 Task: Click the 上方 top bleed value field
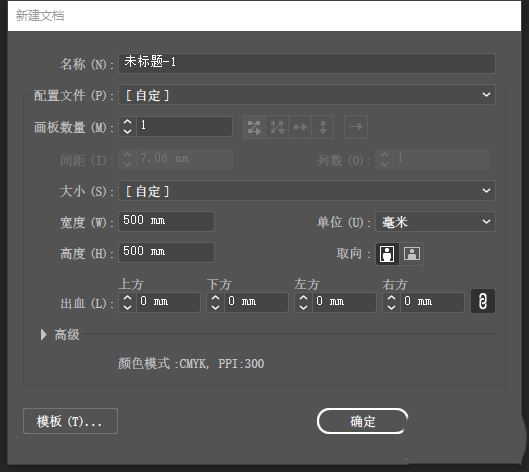click(x=168, y=302)
